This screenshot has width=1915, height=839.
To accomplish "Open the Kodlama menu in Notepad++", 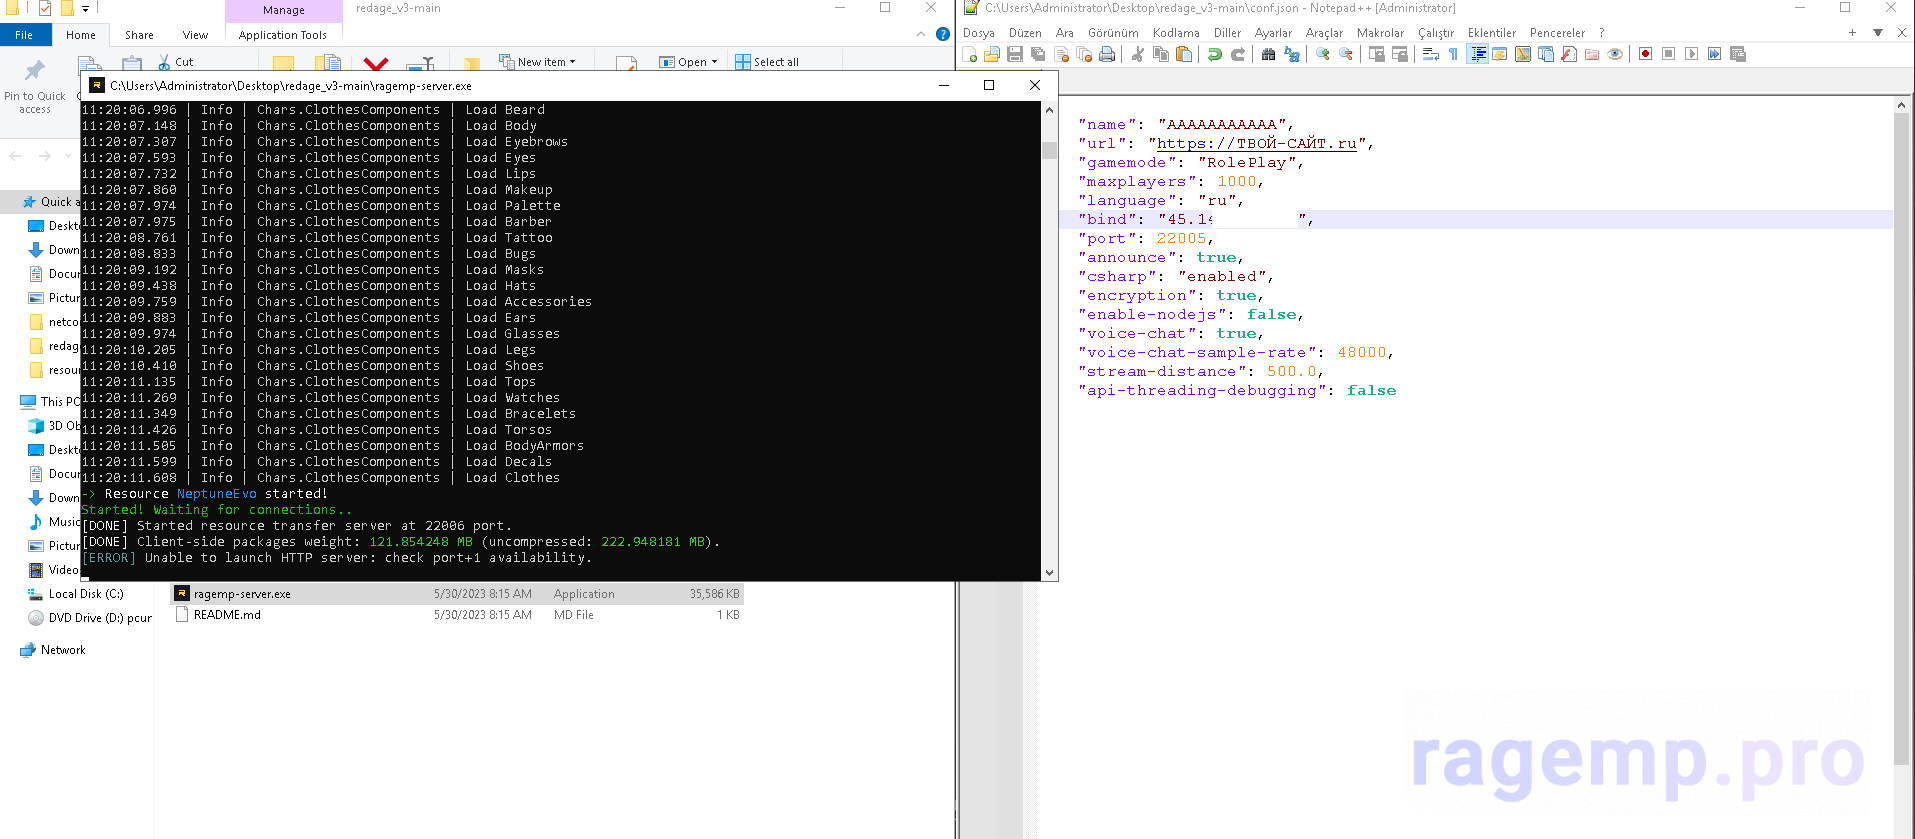I will 1175,33.
